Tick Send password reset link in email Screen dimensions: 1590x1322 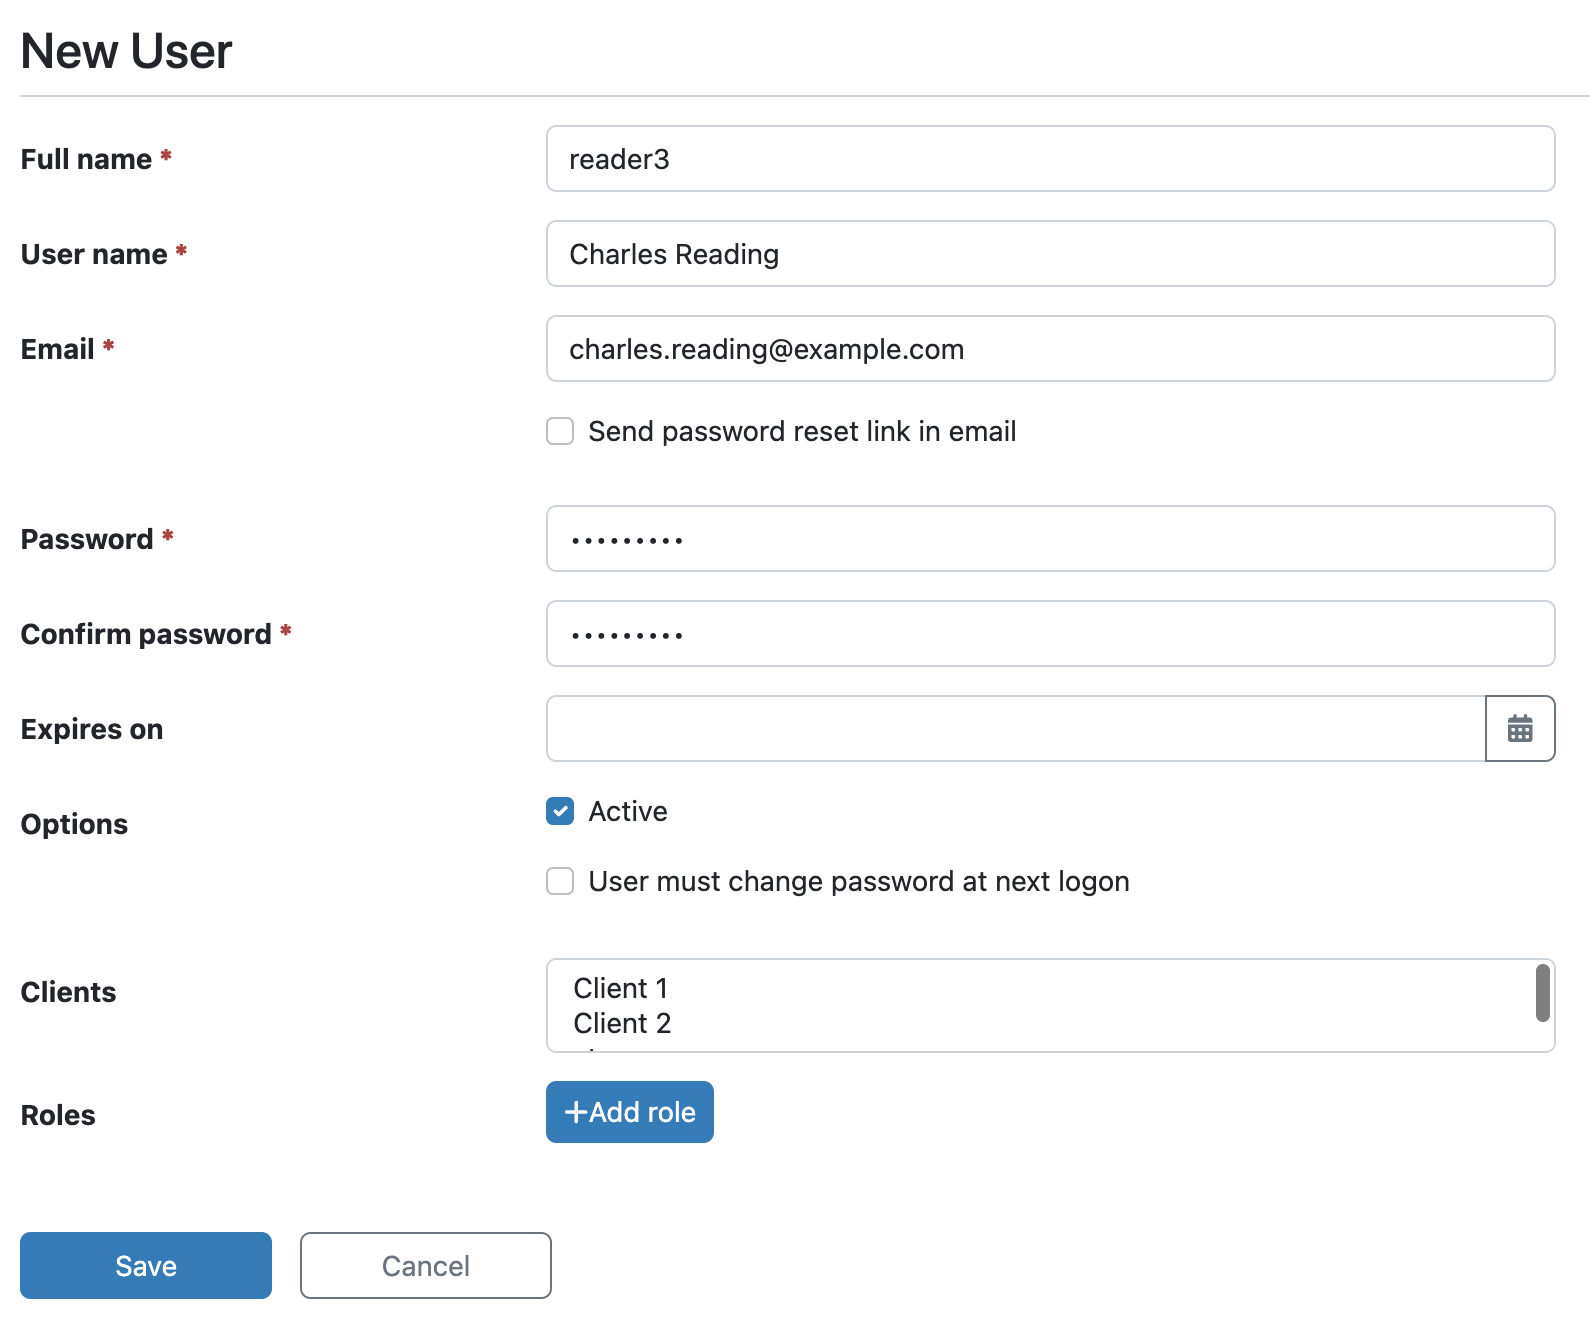point(560,431)
